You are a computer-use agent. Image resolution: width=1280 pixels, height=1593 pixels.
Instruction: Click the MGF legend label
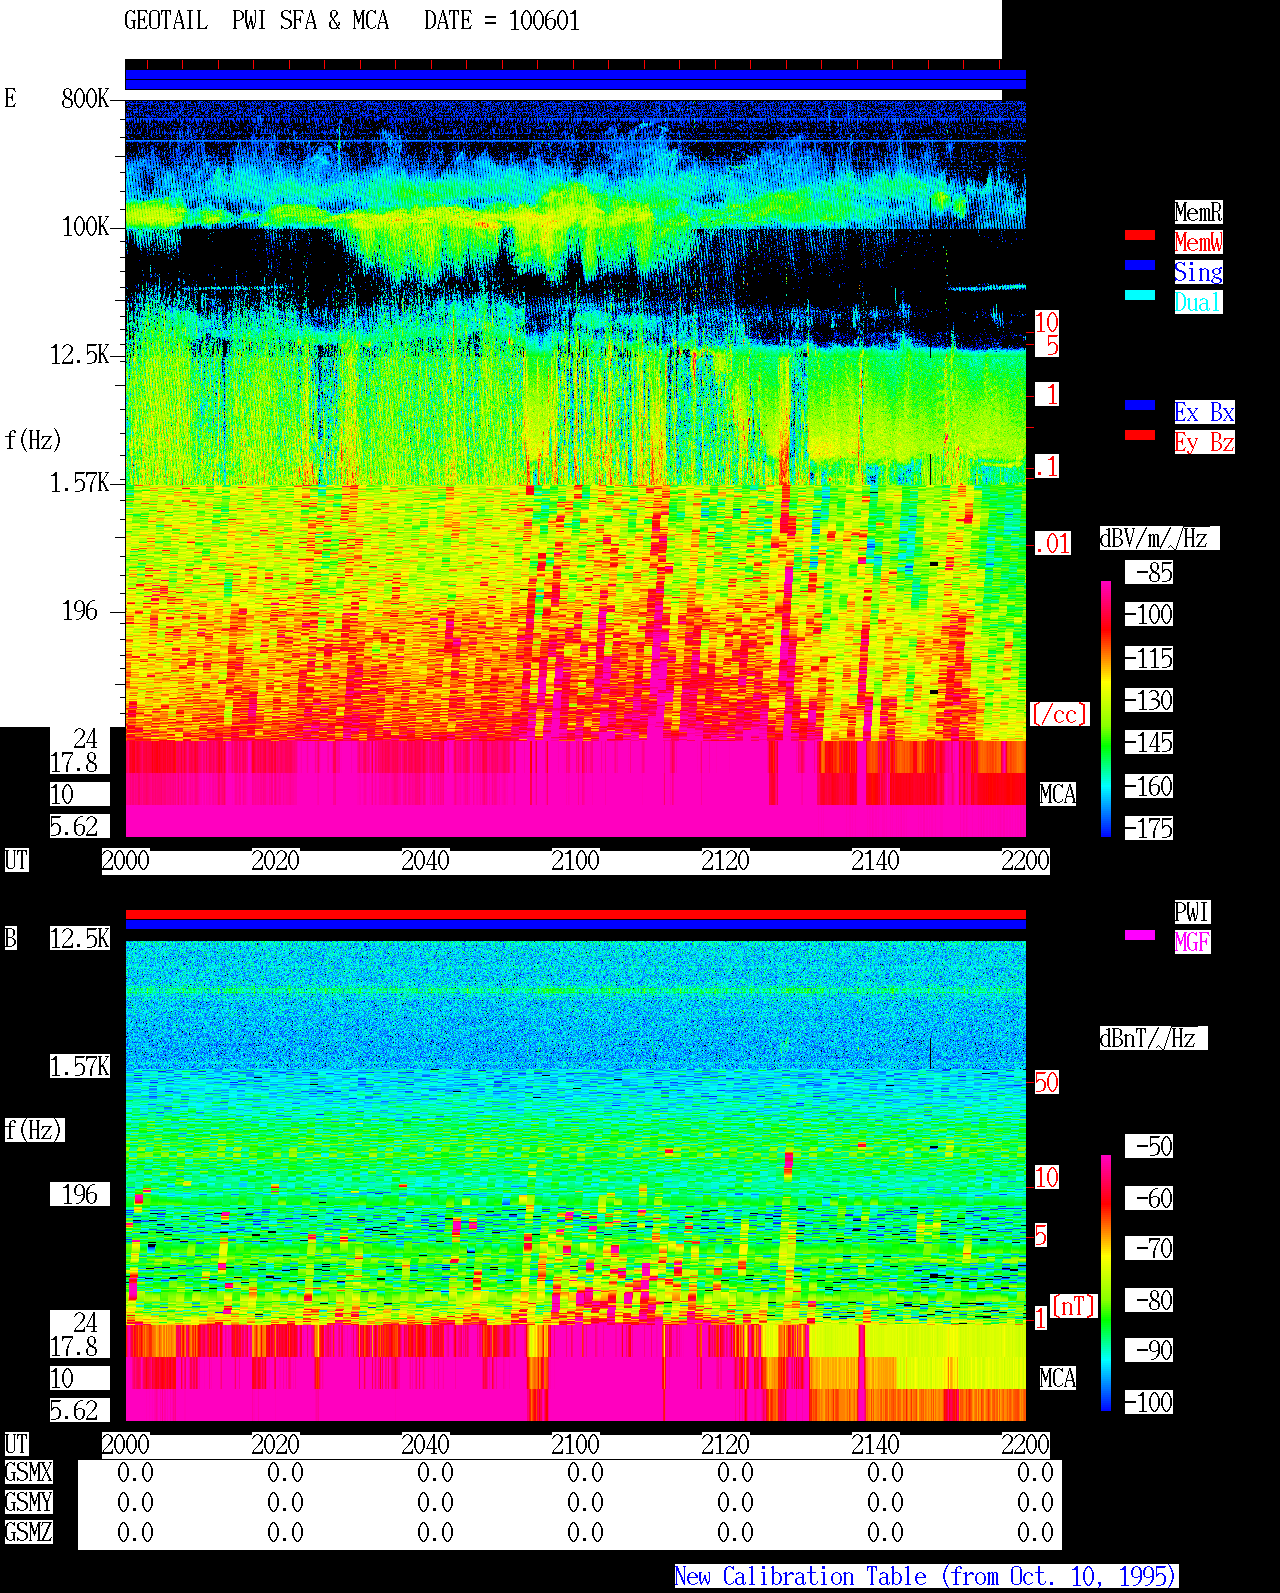coord(1192,942)
